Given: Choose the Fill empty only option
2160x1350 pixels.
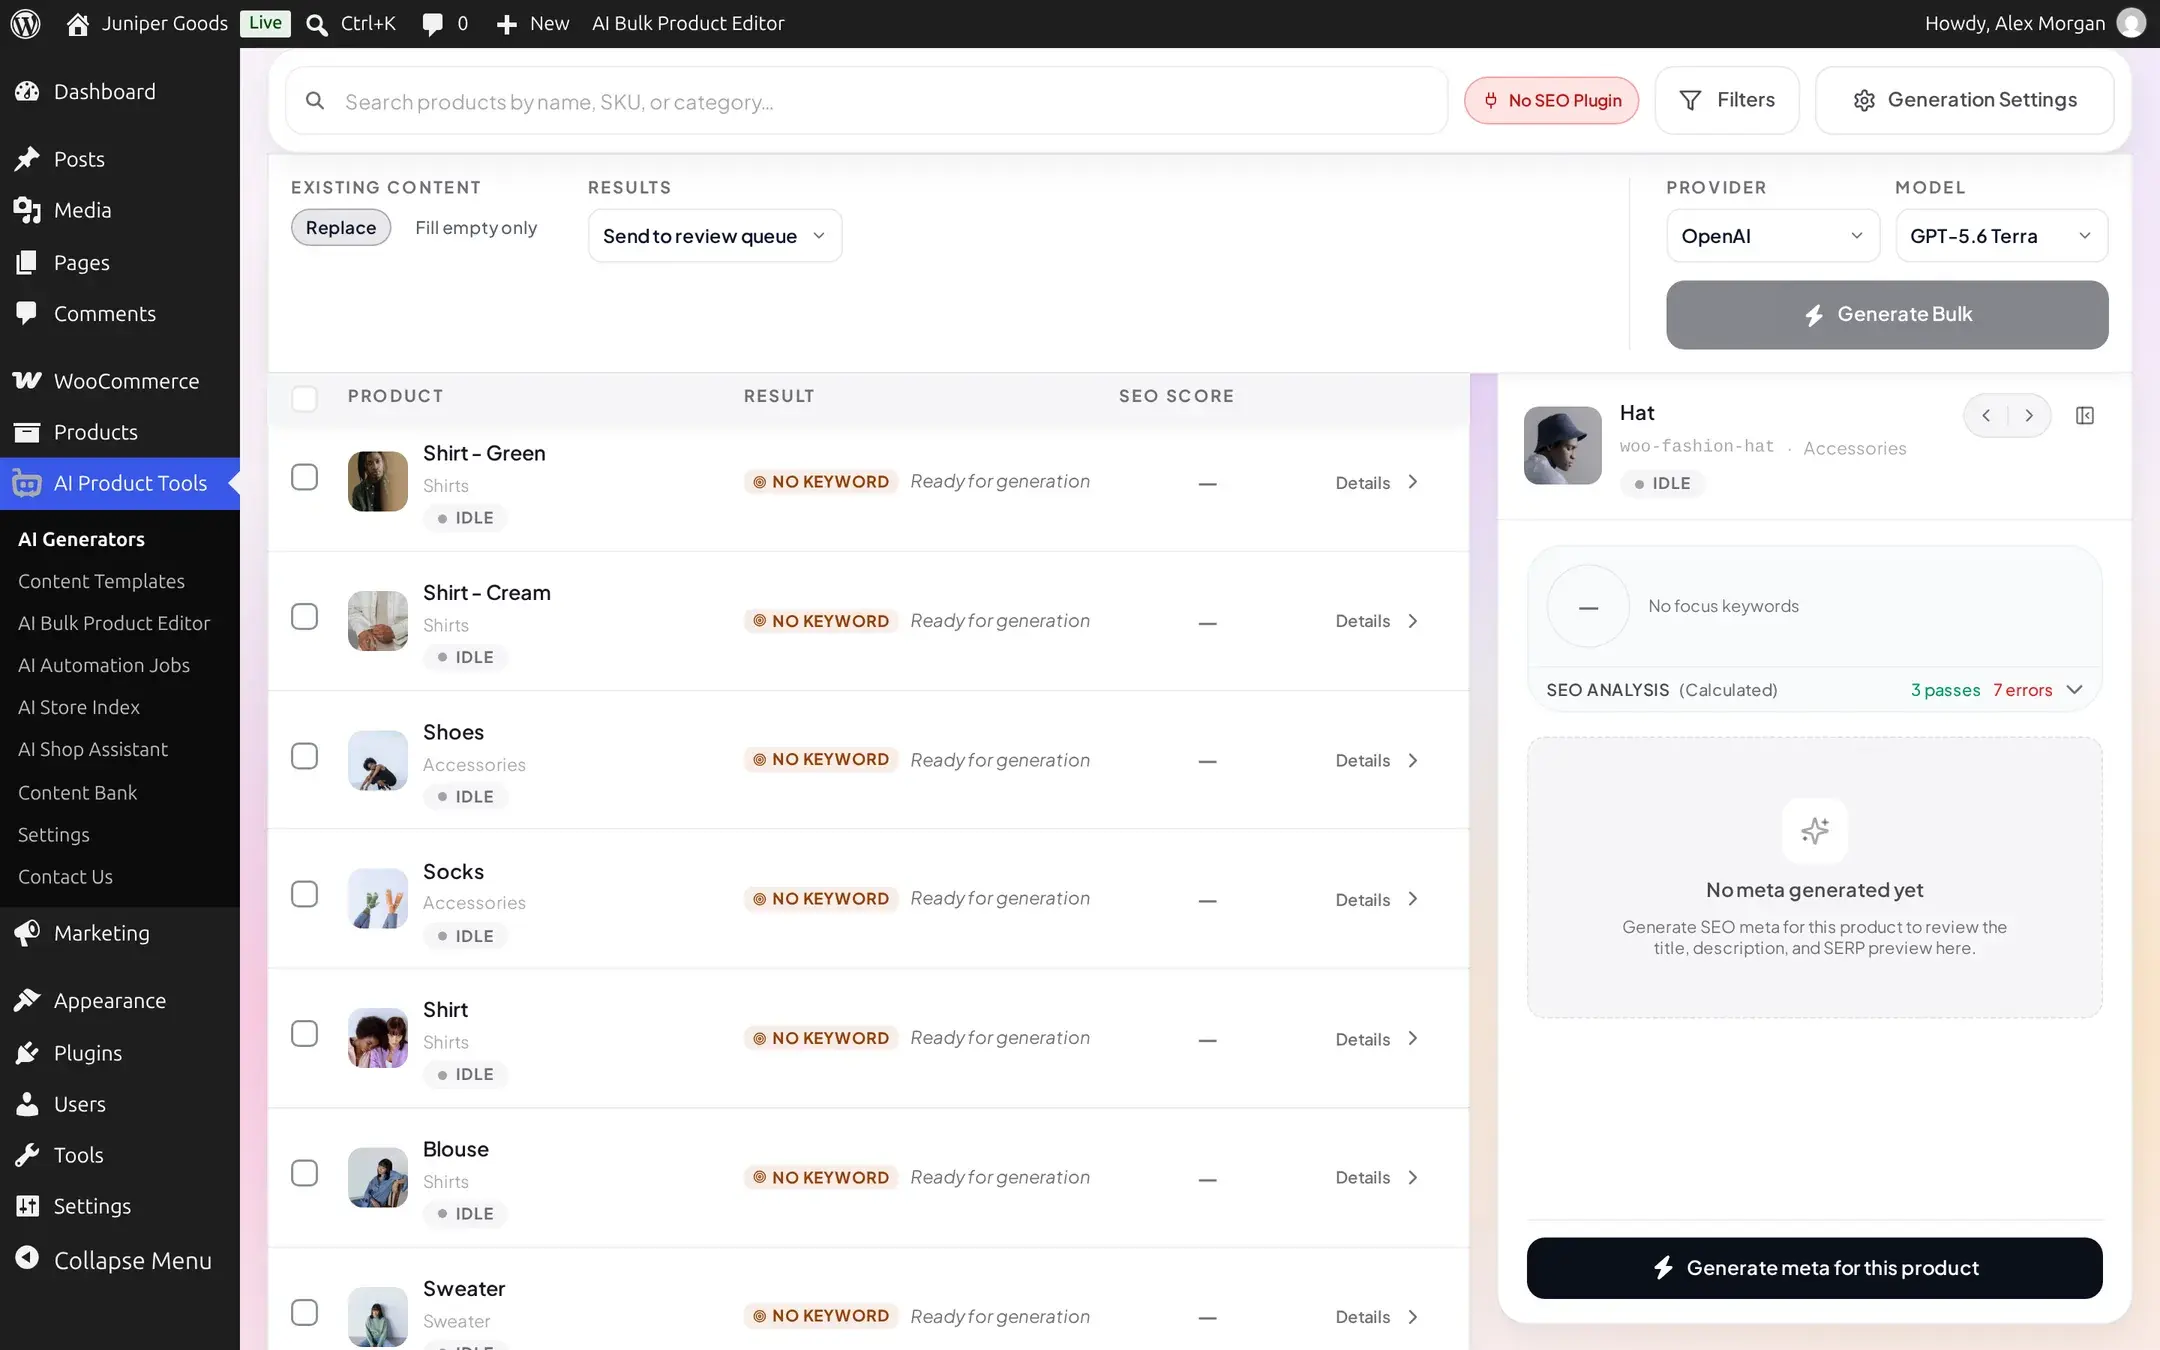Looking at the screenshot, I should pos(476,228).
